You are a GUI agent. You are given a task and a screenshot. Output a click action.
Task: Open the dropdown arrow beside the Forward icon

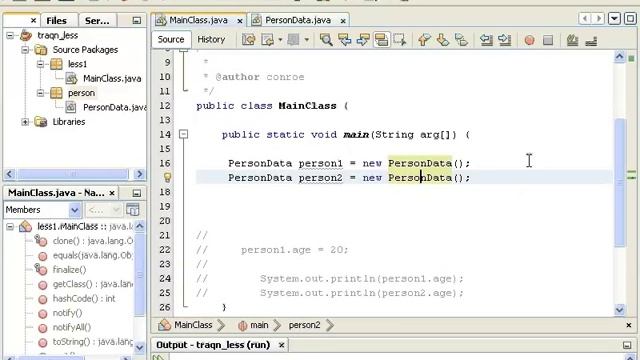tap(307, 40)
